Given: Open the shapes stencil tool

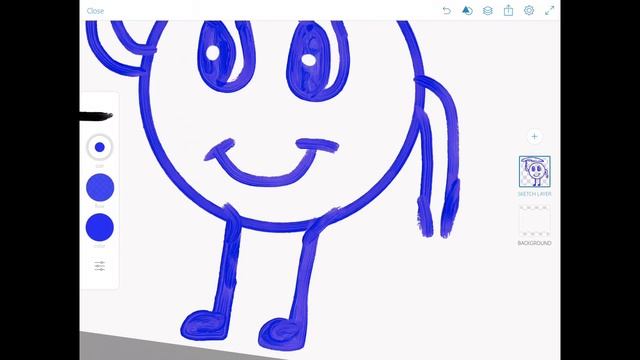Looking at the screenshot, I should point(467,11).
